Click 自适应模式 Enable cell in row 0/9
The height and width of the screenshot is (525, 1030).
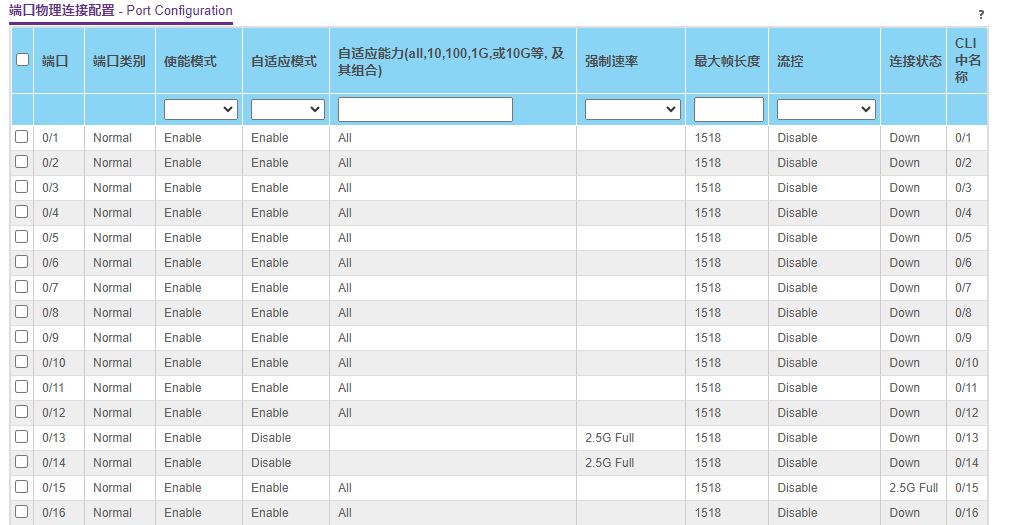click(x=269, y=338)
